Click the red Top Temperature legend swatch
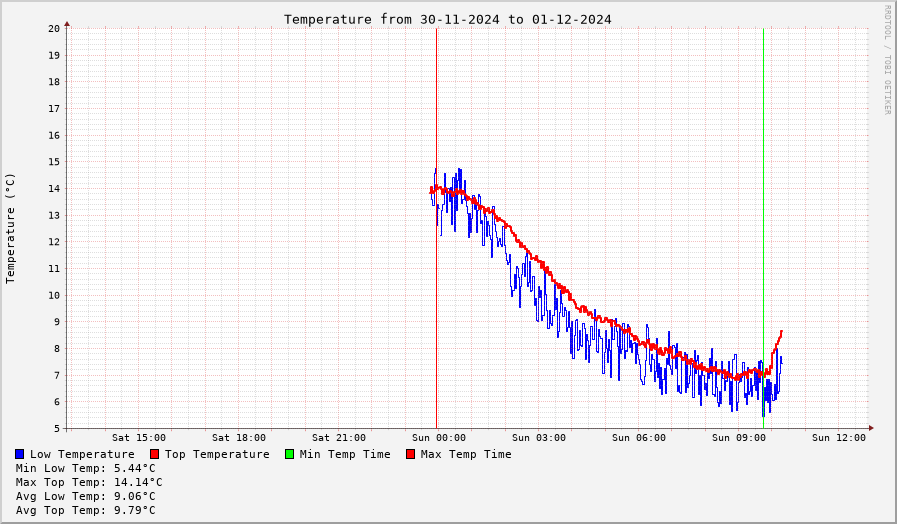The image size is (897, 524). (x=154, y=454)
